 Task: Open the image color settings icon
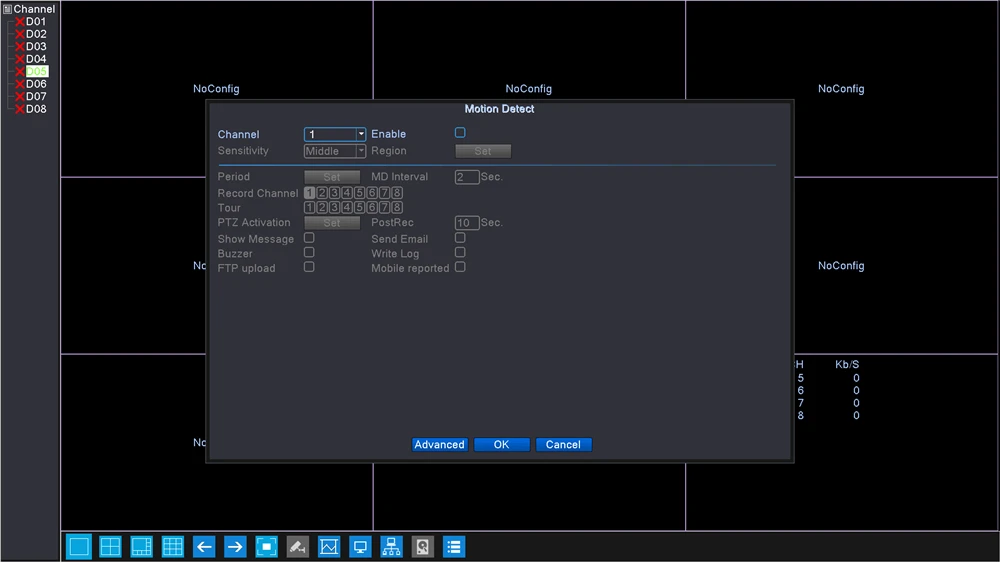point(329,547)
